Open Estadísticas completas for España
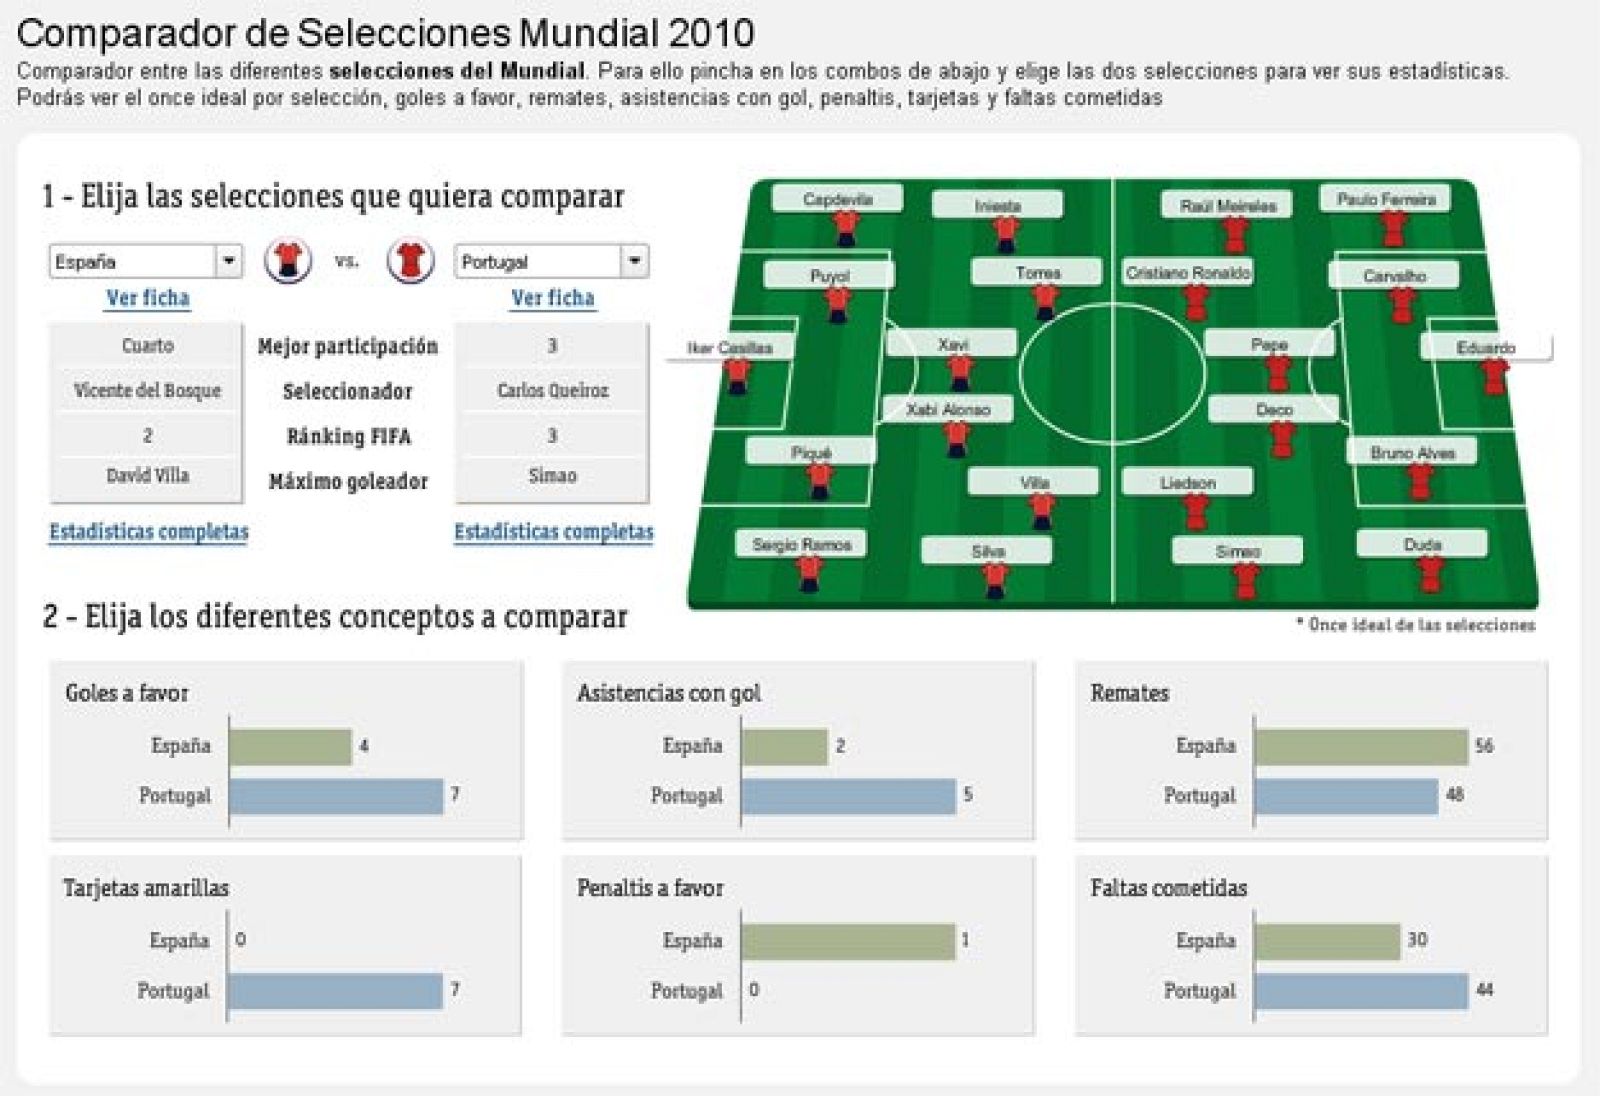Image resolution: width=1600 pixels, height=1096 pixels. tap(148, 533)
